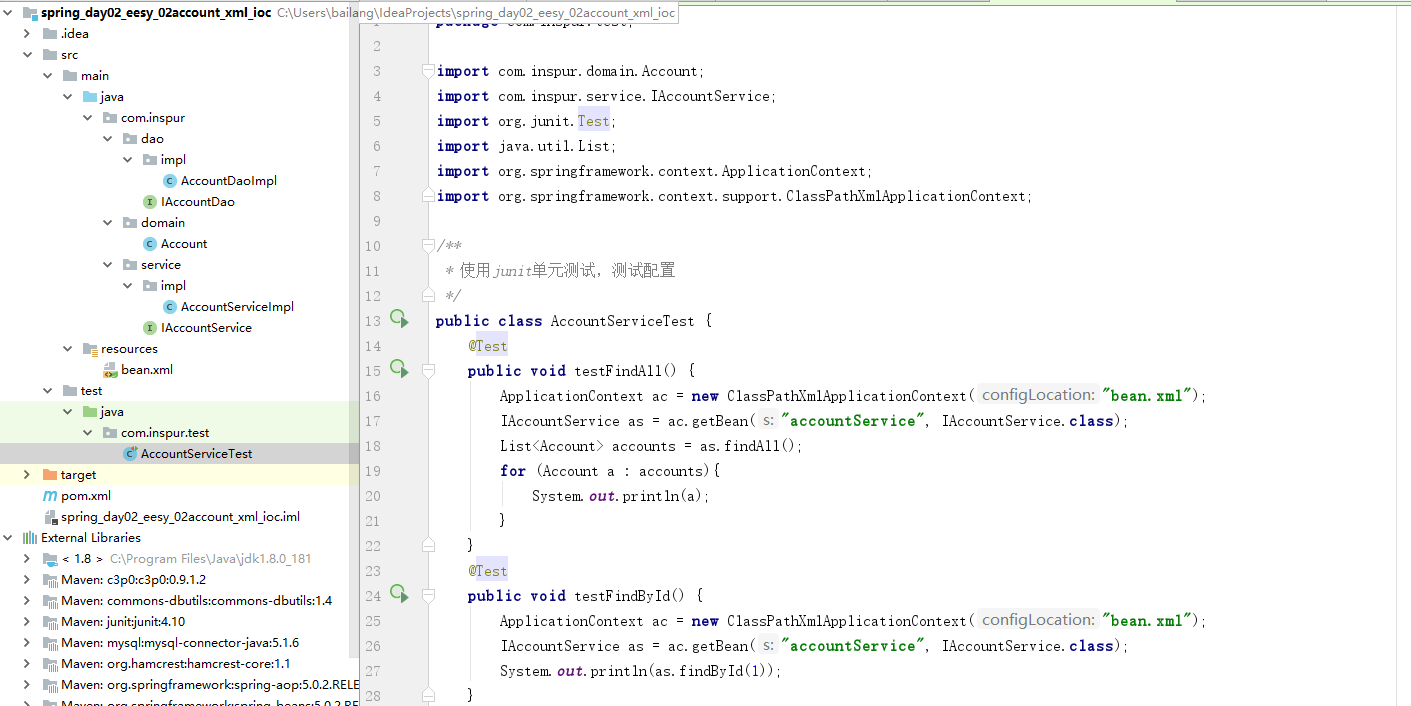This screenshot has width=1411, height=706.
Task: Click the AccountServiceTest test class icon
Action: 130,454
